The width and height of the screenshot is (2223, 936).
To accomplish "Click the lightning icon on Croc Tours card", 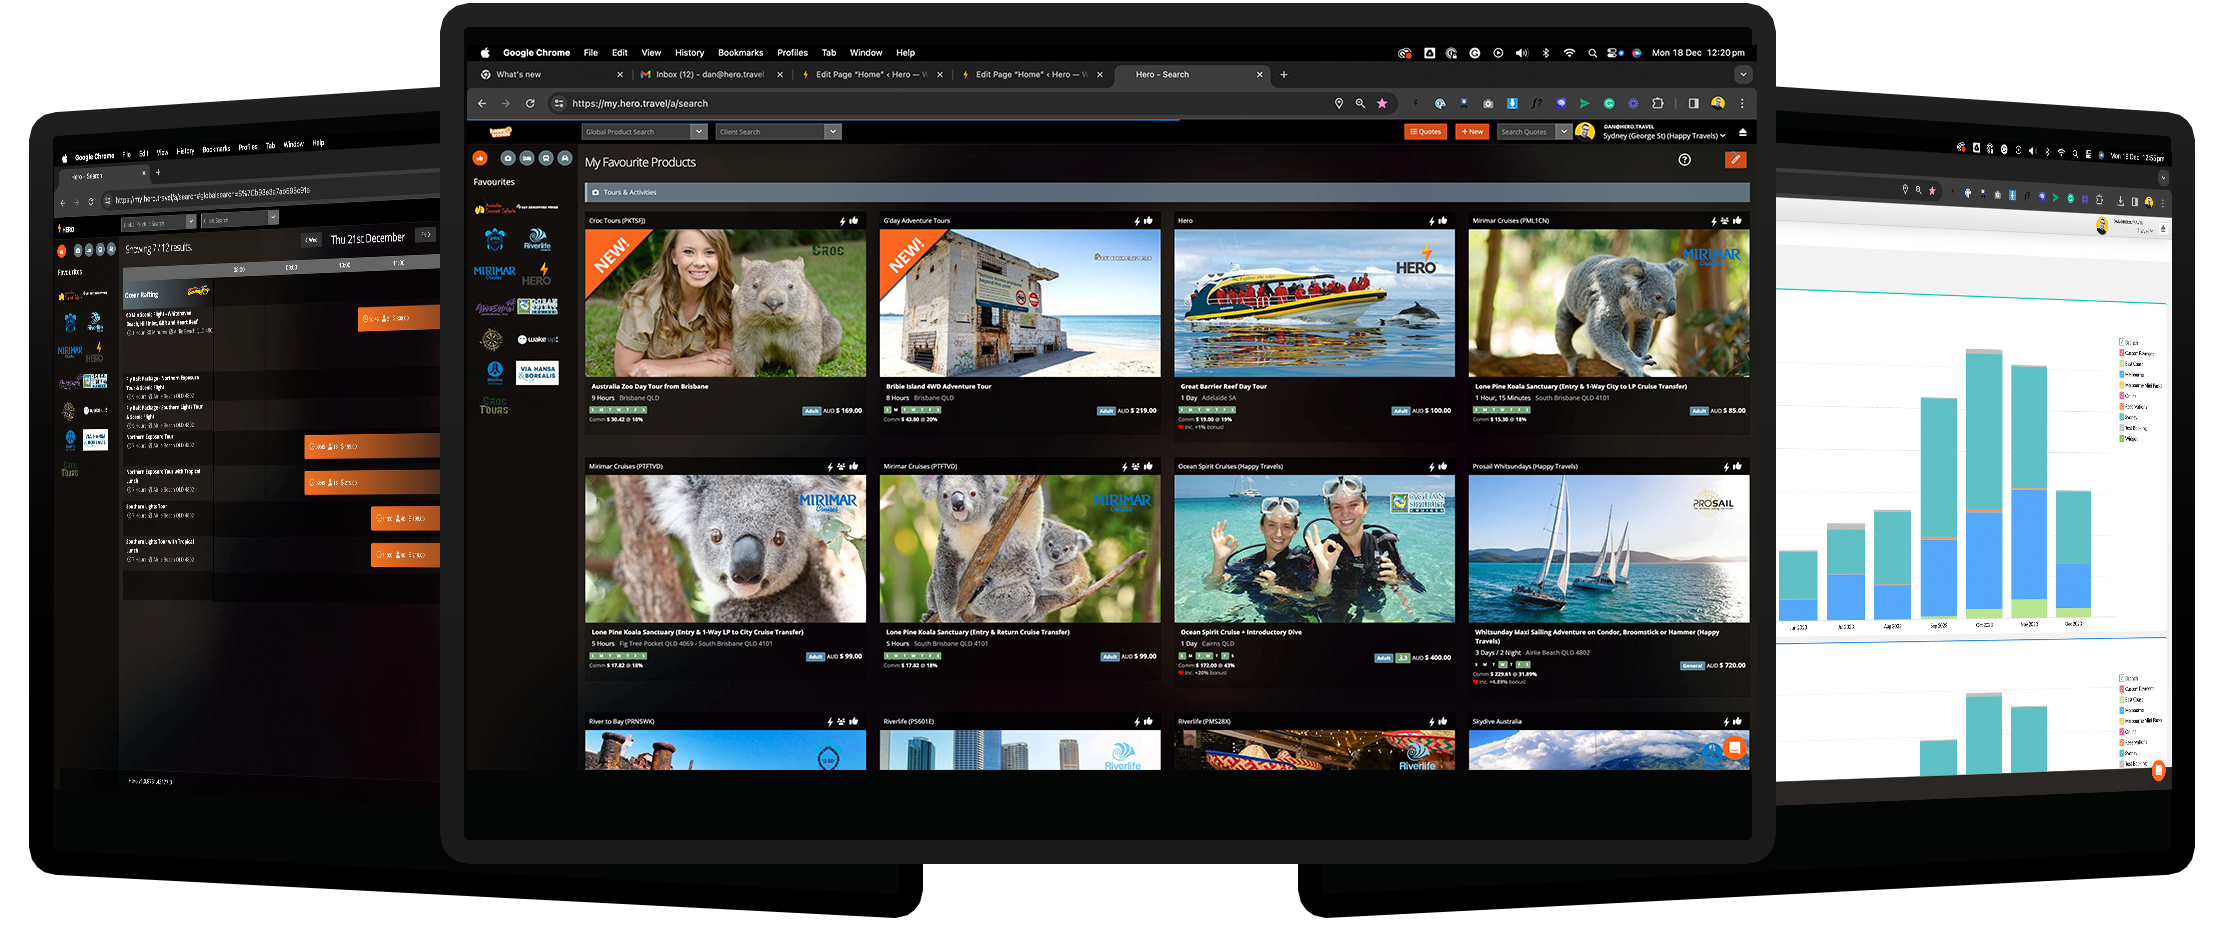I will coord(842,221).
